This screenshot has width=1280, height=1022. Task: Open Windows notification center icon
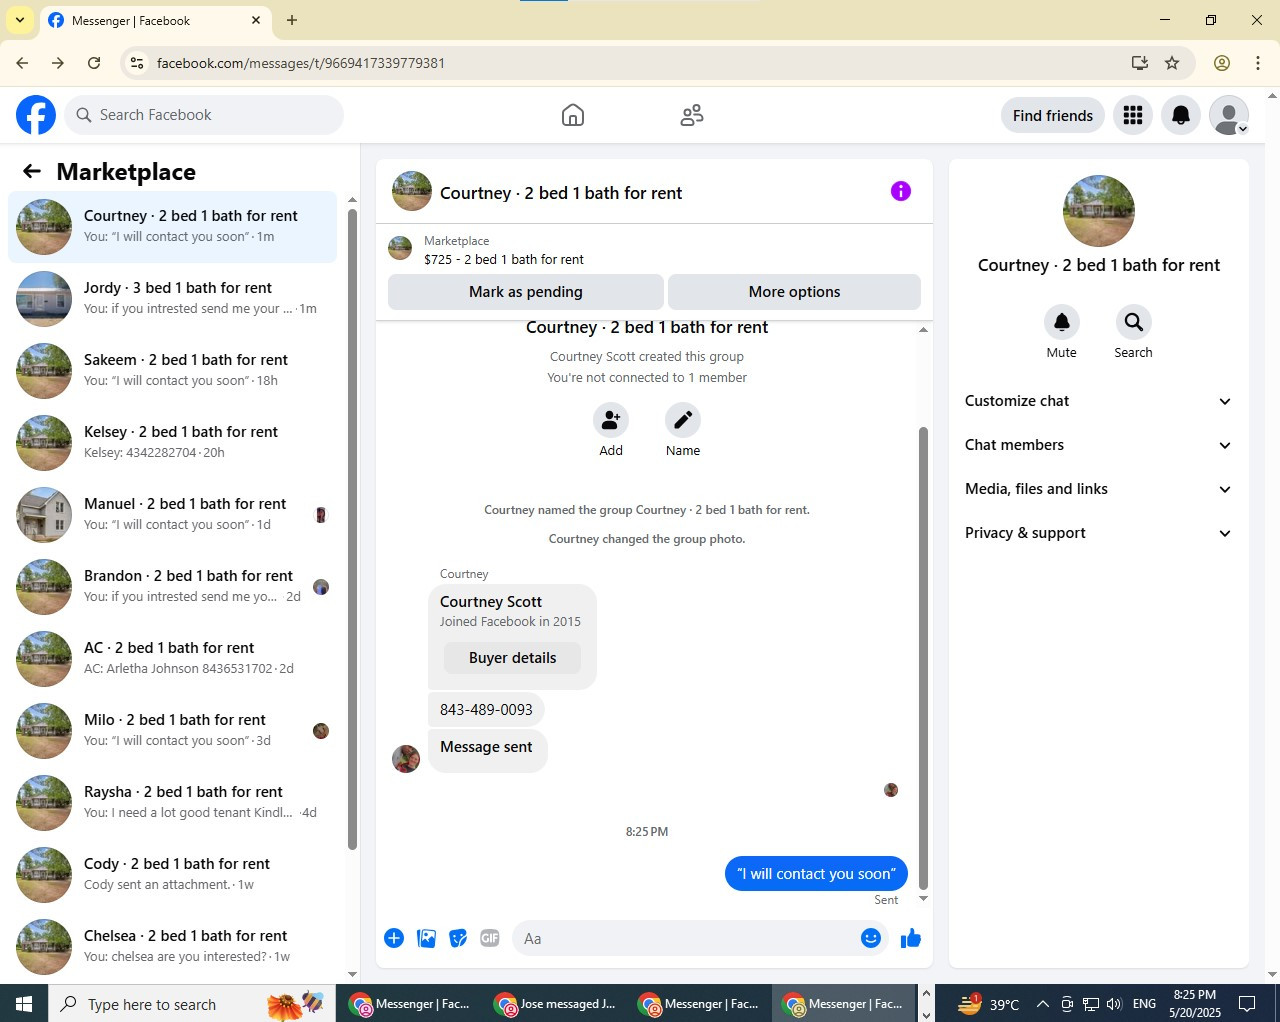1247,1003
